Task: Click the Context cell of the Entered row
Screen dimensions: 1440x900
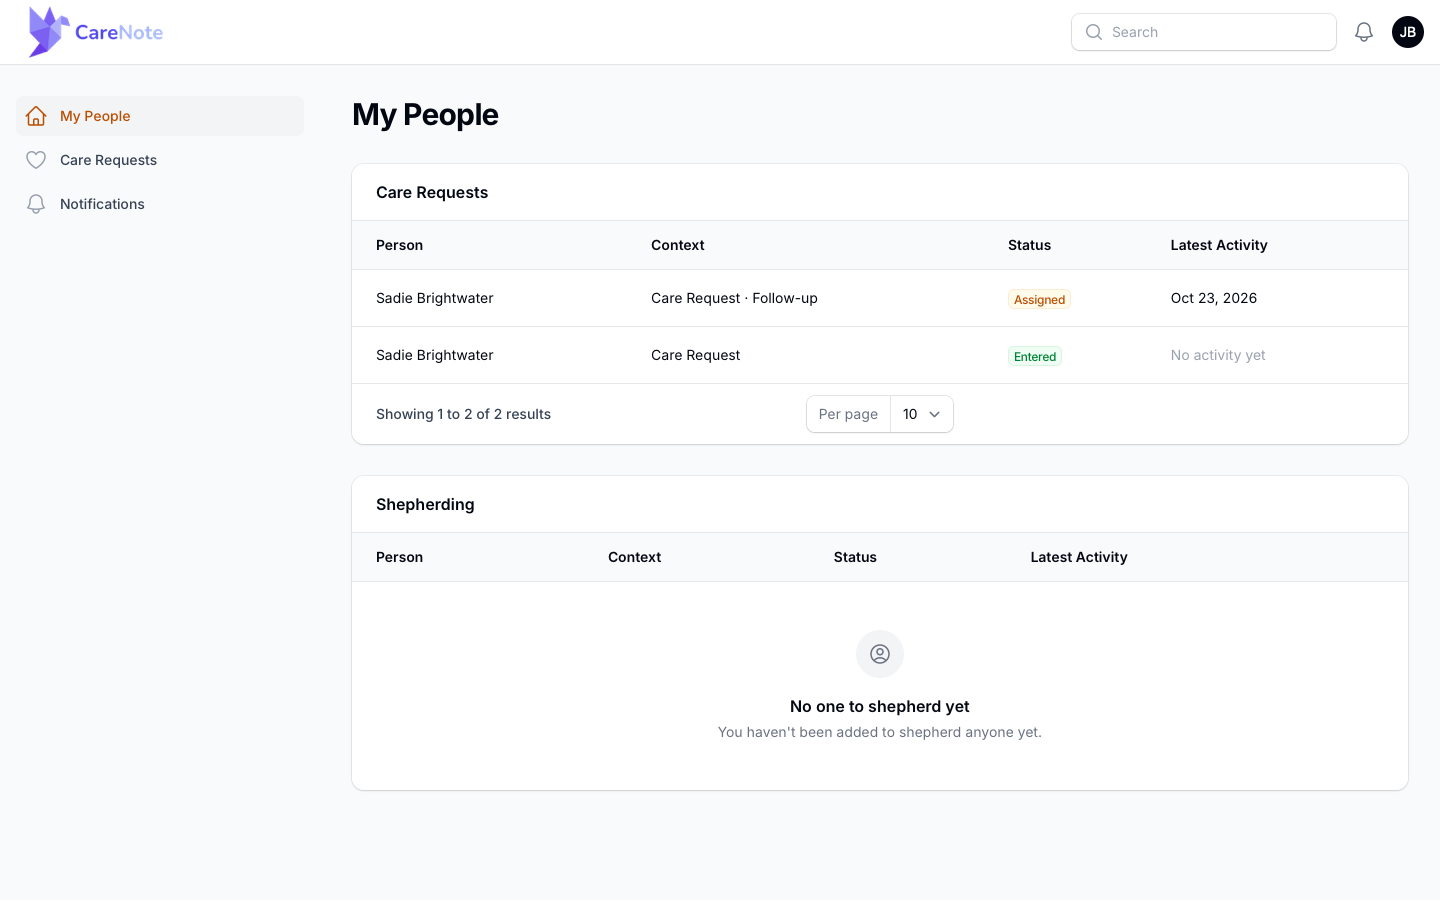Action: [x=696, y=355]
